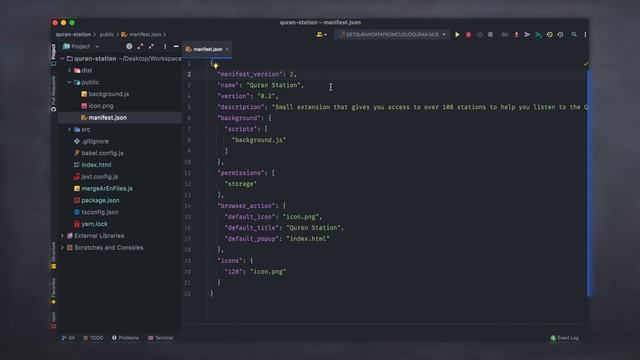640x360 pixels.
Task: Click the Select Opened File locate icon
Action: (129, 47)
